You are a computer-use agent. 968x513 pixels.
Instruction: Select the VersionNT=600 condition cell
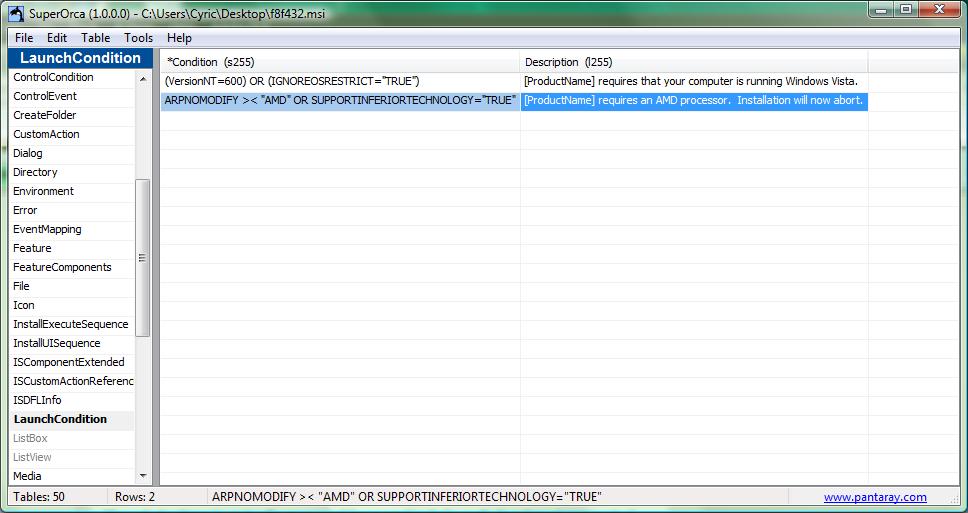[x=340, y=81]
